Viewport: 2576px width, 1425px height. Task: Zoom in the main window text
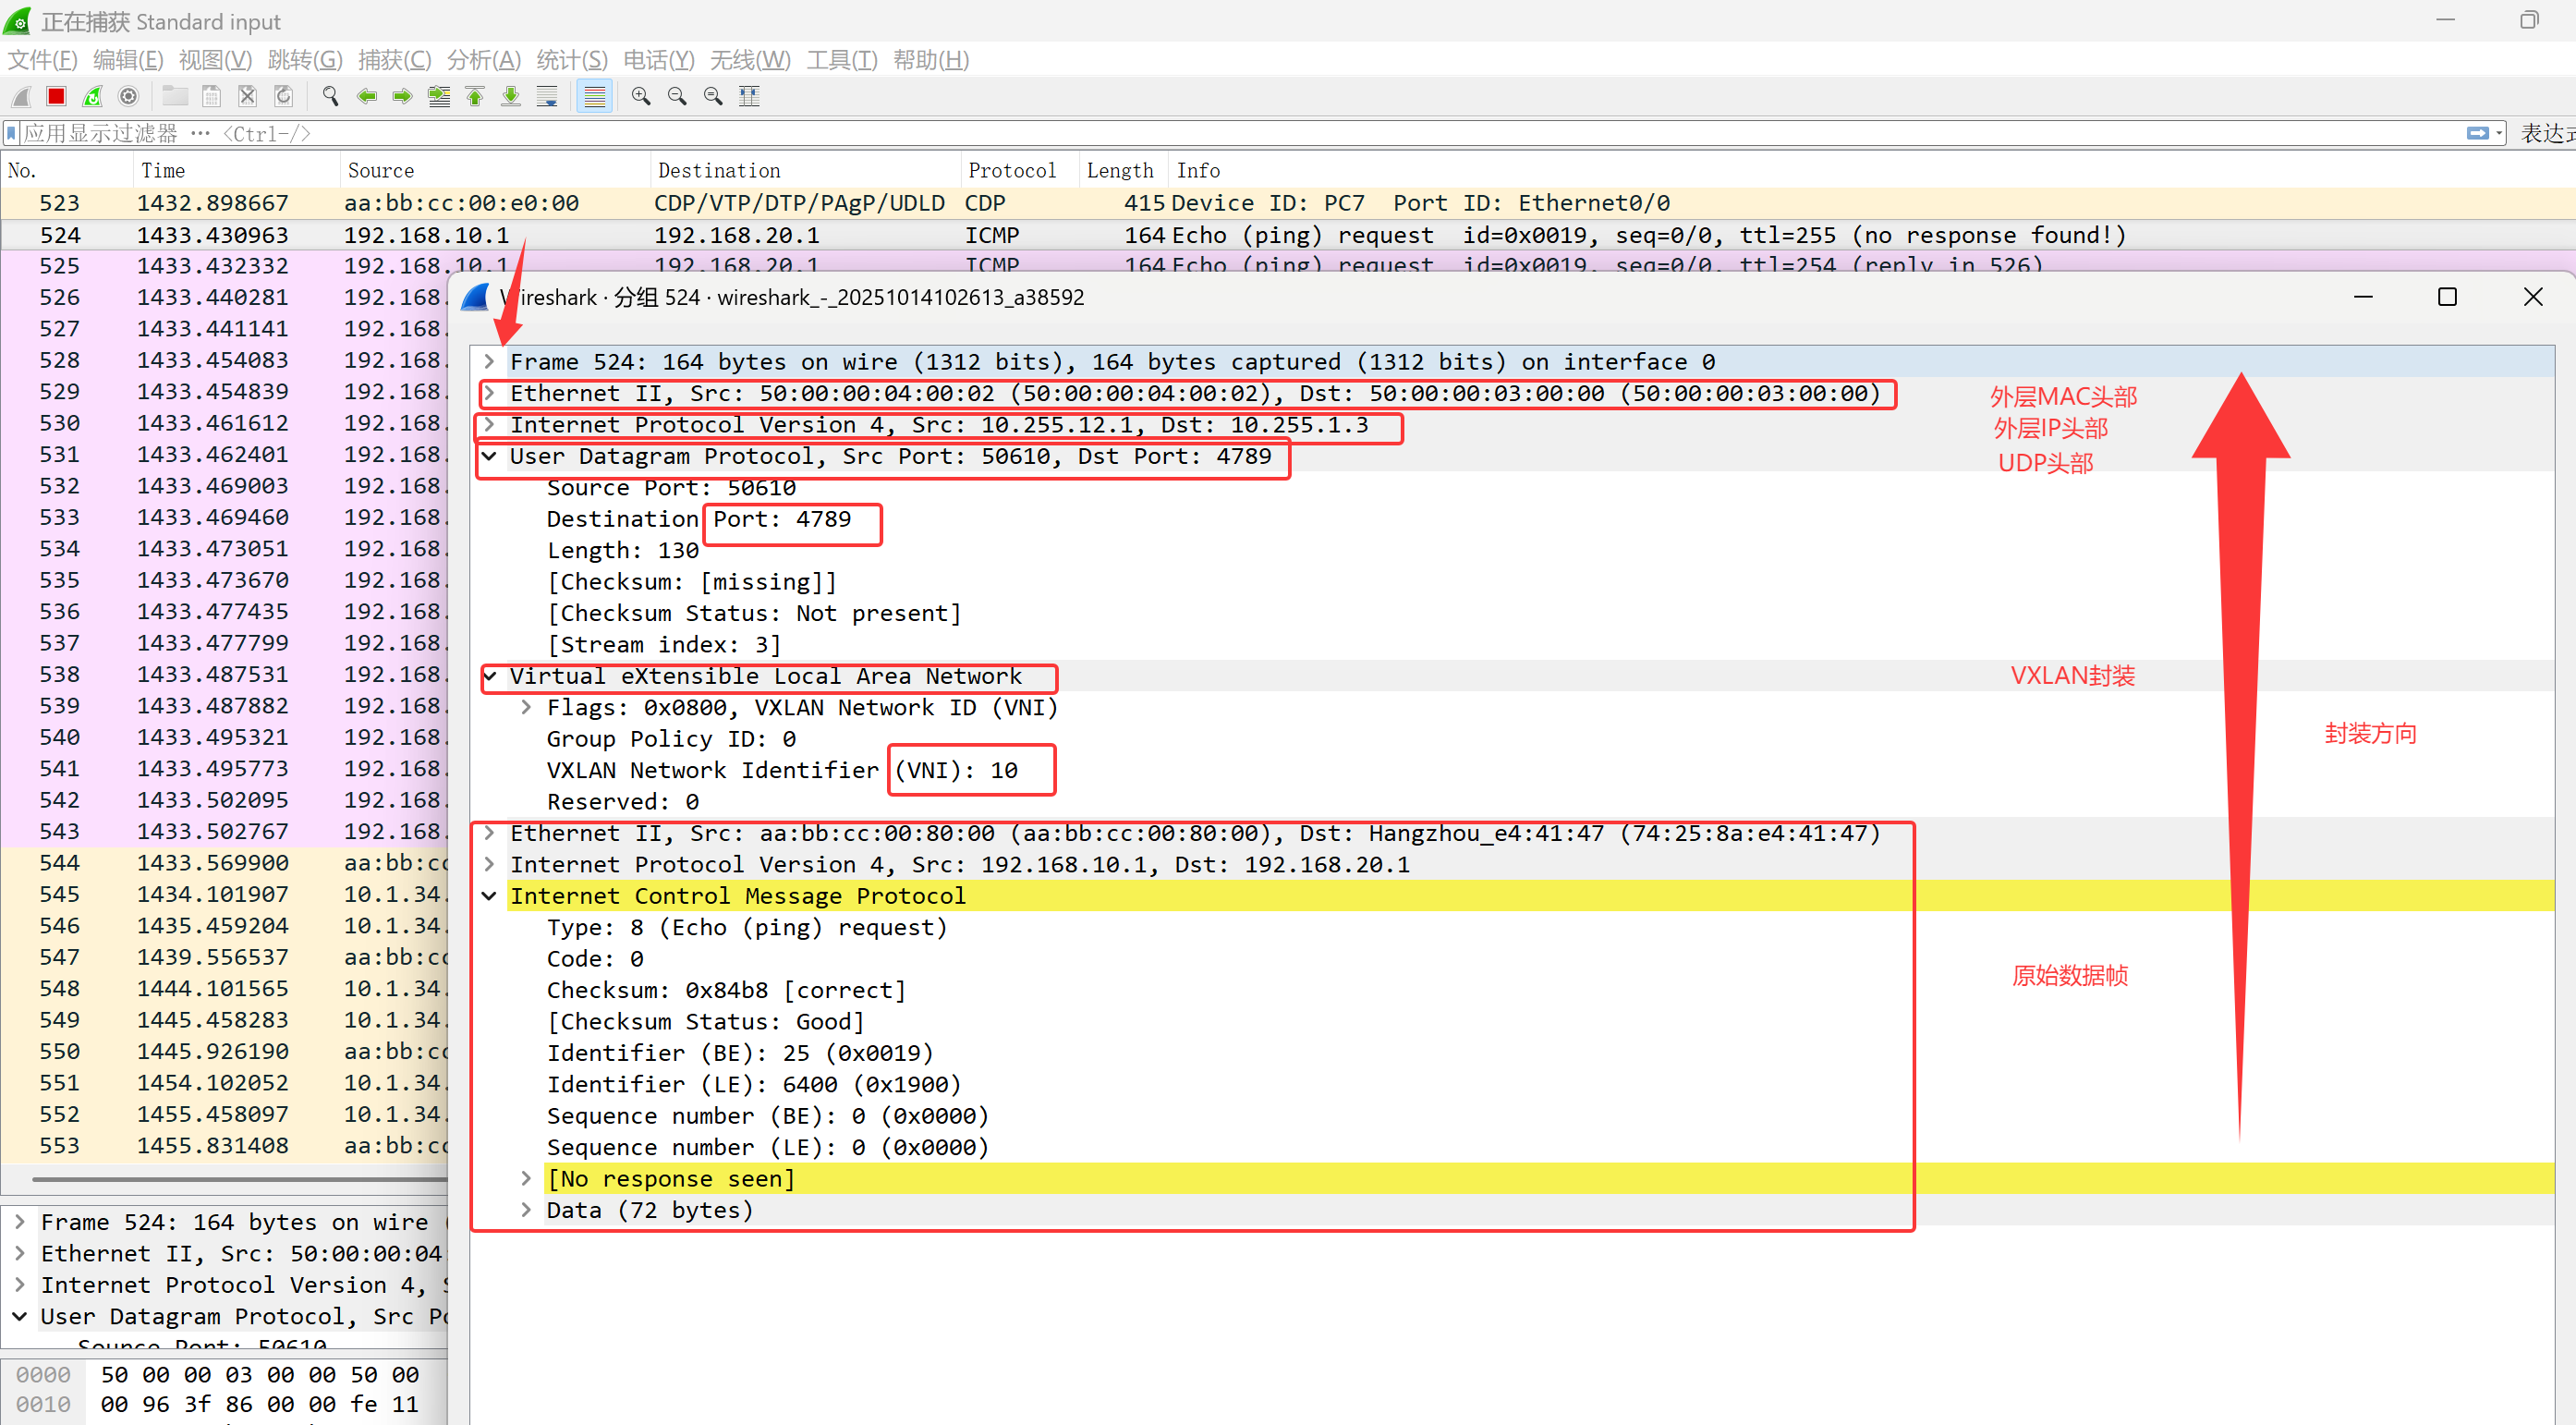[641, 96]
